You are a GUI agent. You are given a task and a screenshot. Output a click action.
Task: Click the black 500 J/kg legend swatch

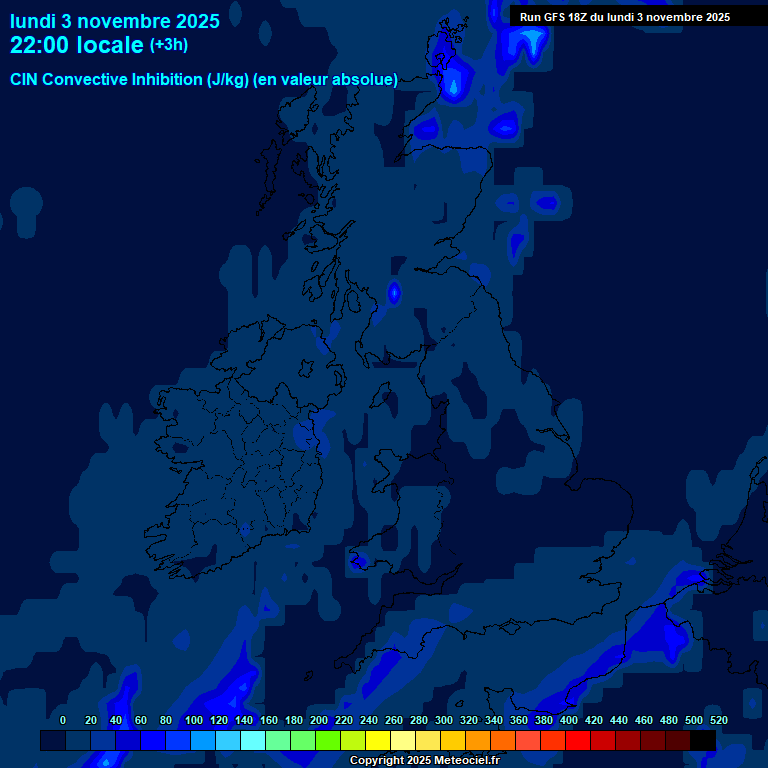click(703, 740)
